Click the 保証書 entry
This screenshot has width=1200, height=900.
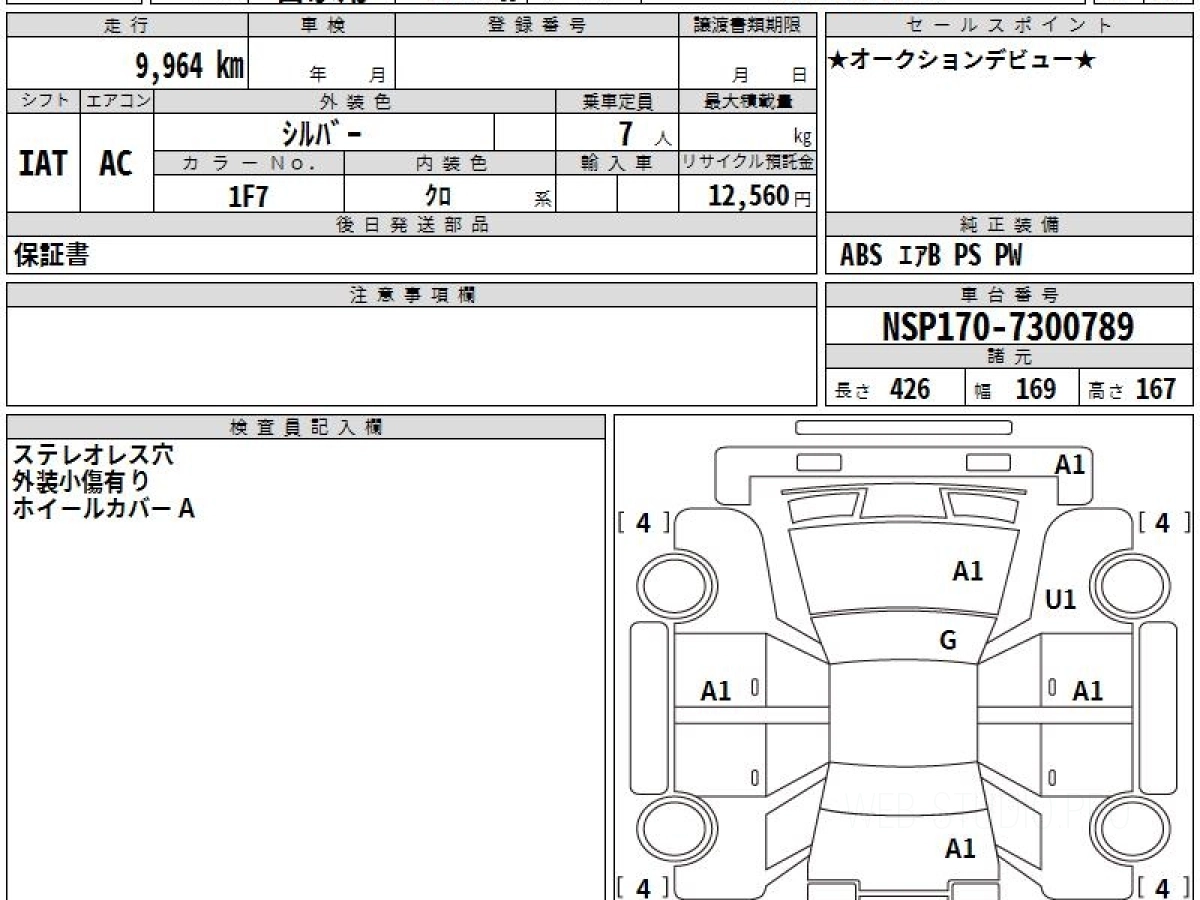pos(52,255)
